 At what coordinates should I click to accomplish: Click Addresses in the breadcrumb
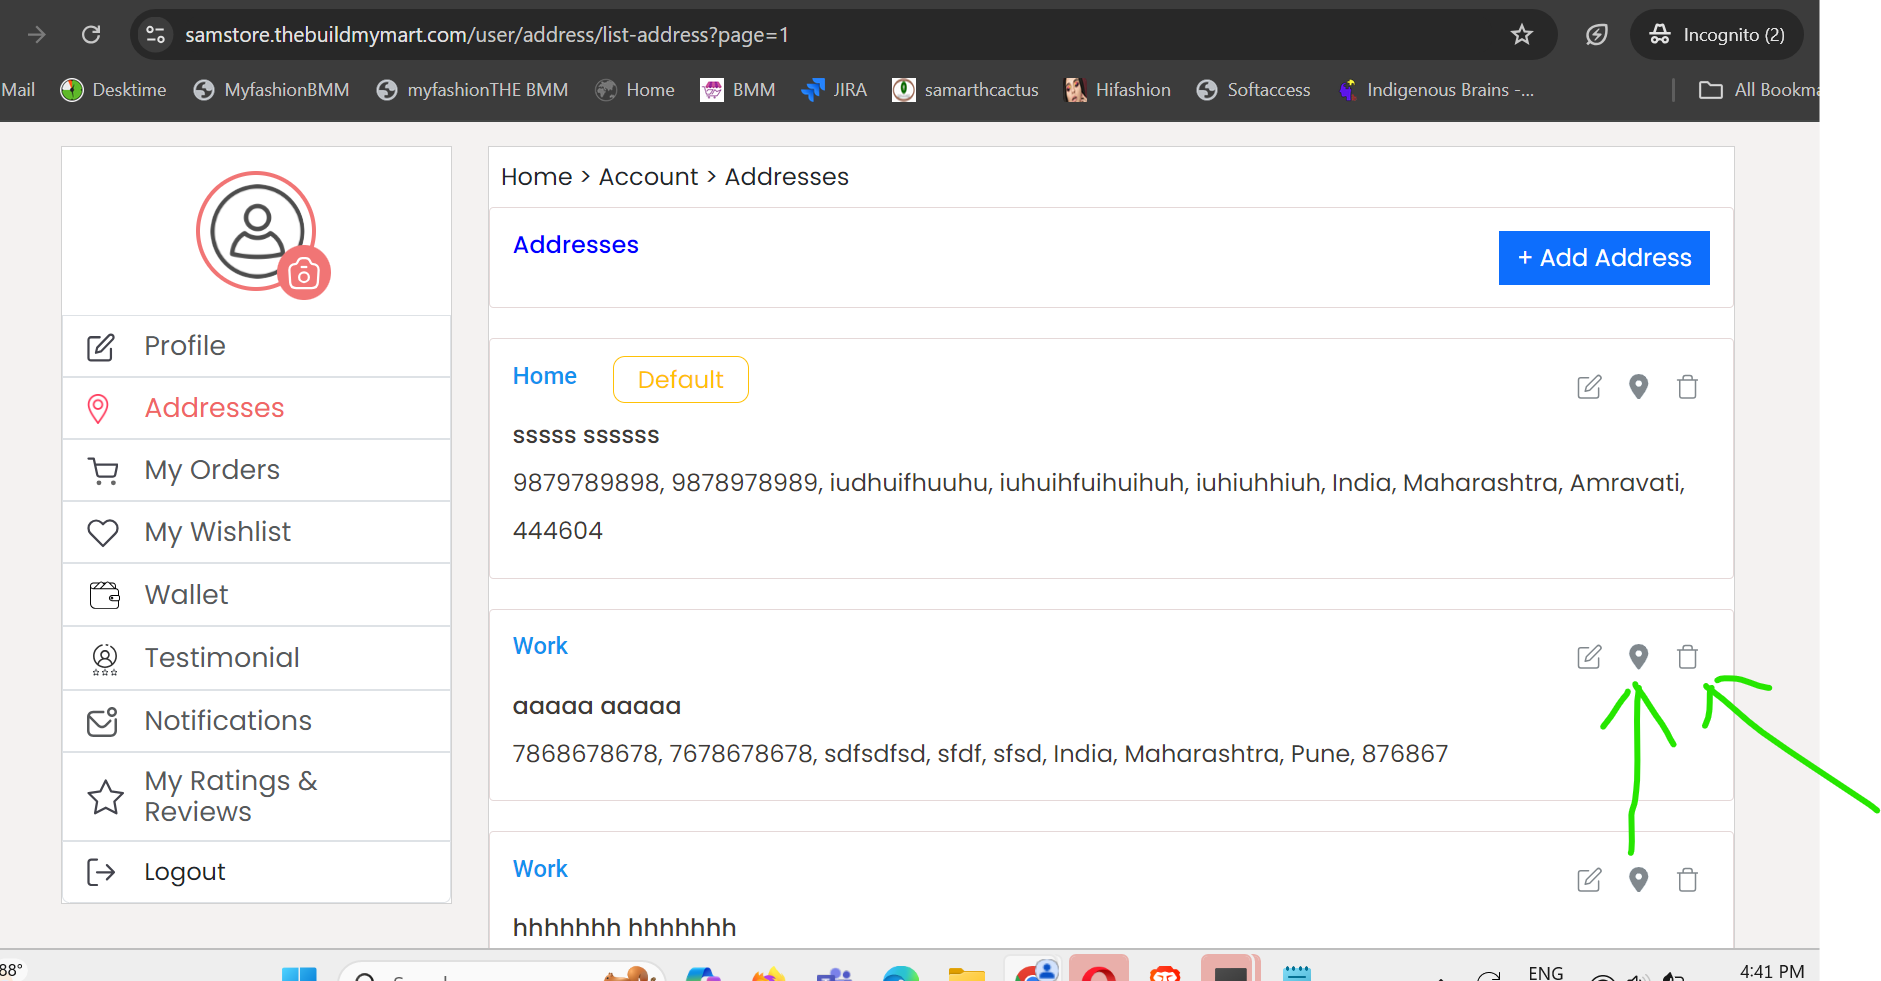pyautogui.click(x=787, y=177)
